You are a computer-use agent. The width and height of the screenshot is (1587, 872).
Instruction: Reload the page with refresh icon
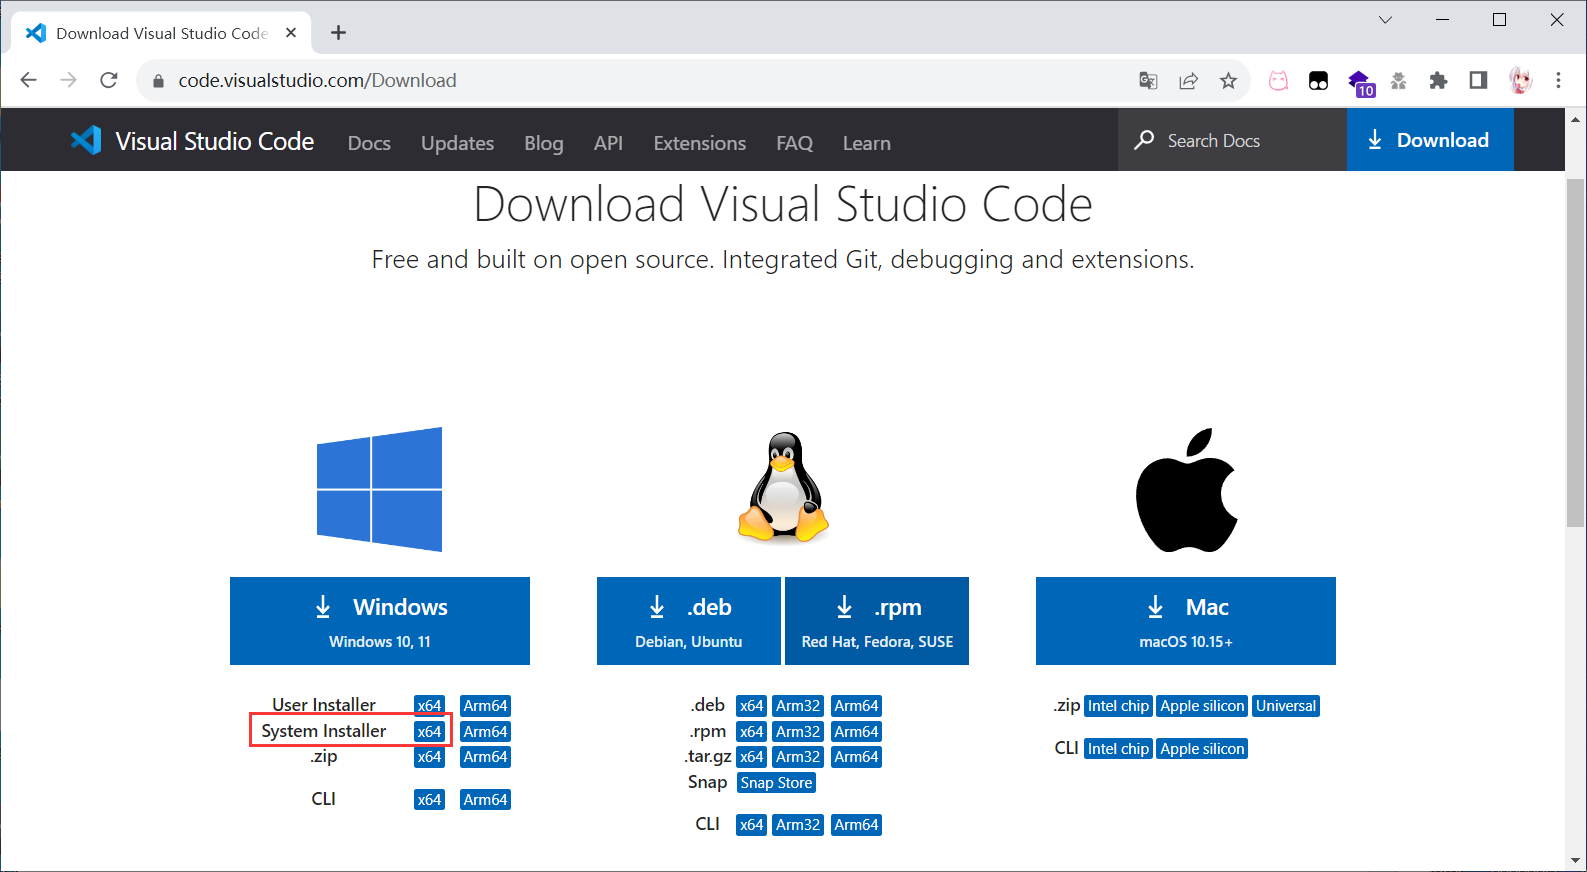pos(109,80)
